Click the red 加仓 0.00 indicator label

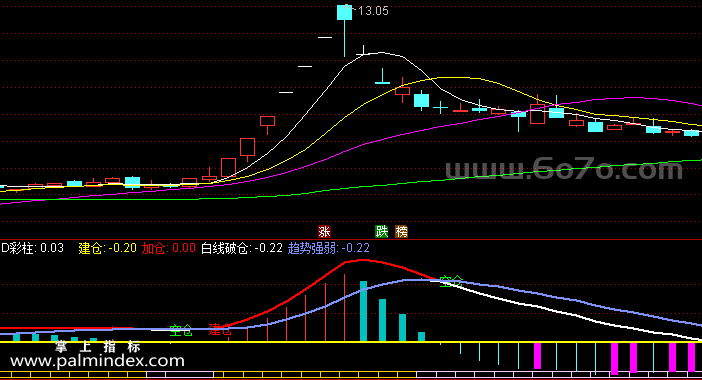(169, 248)
